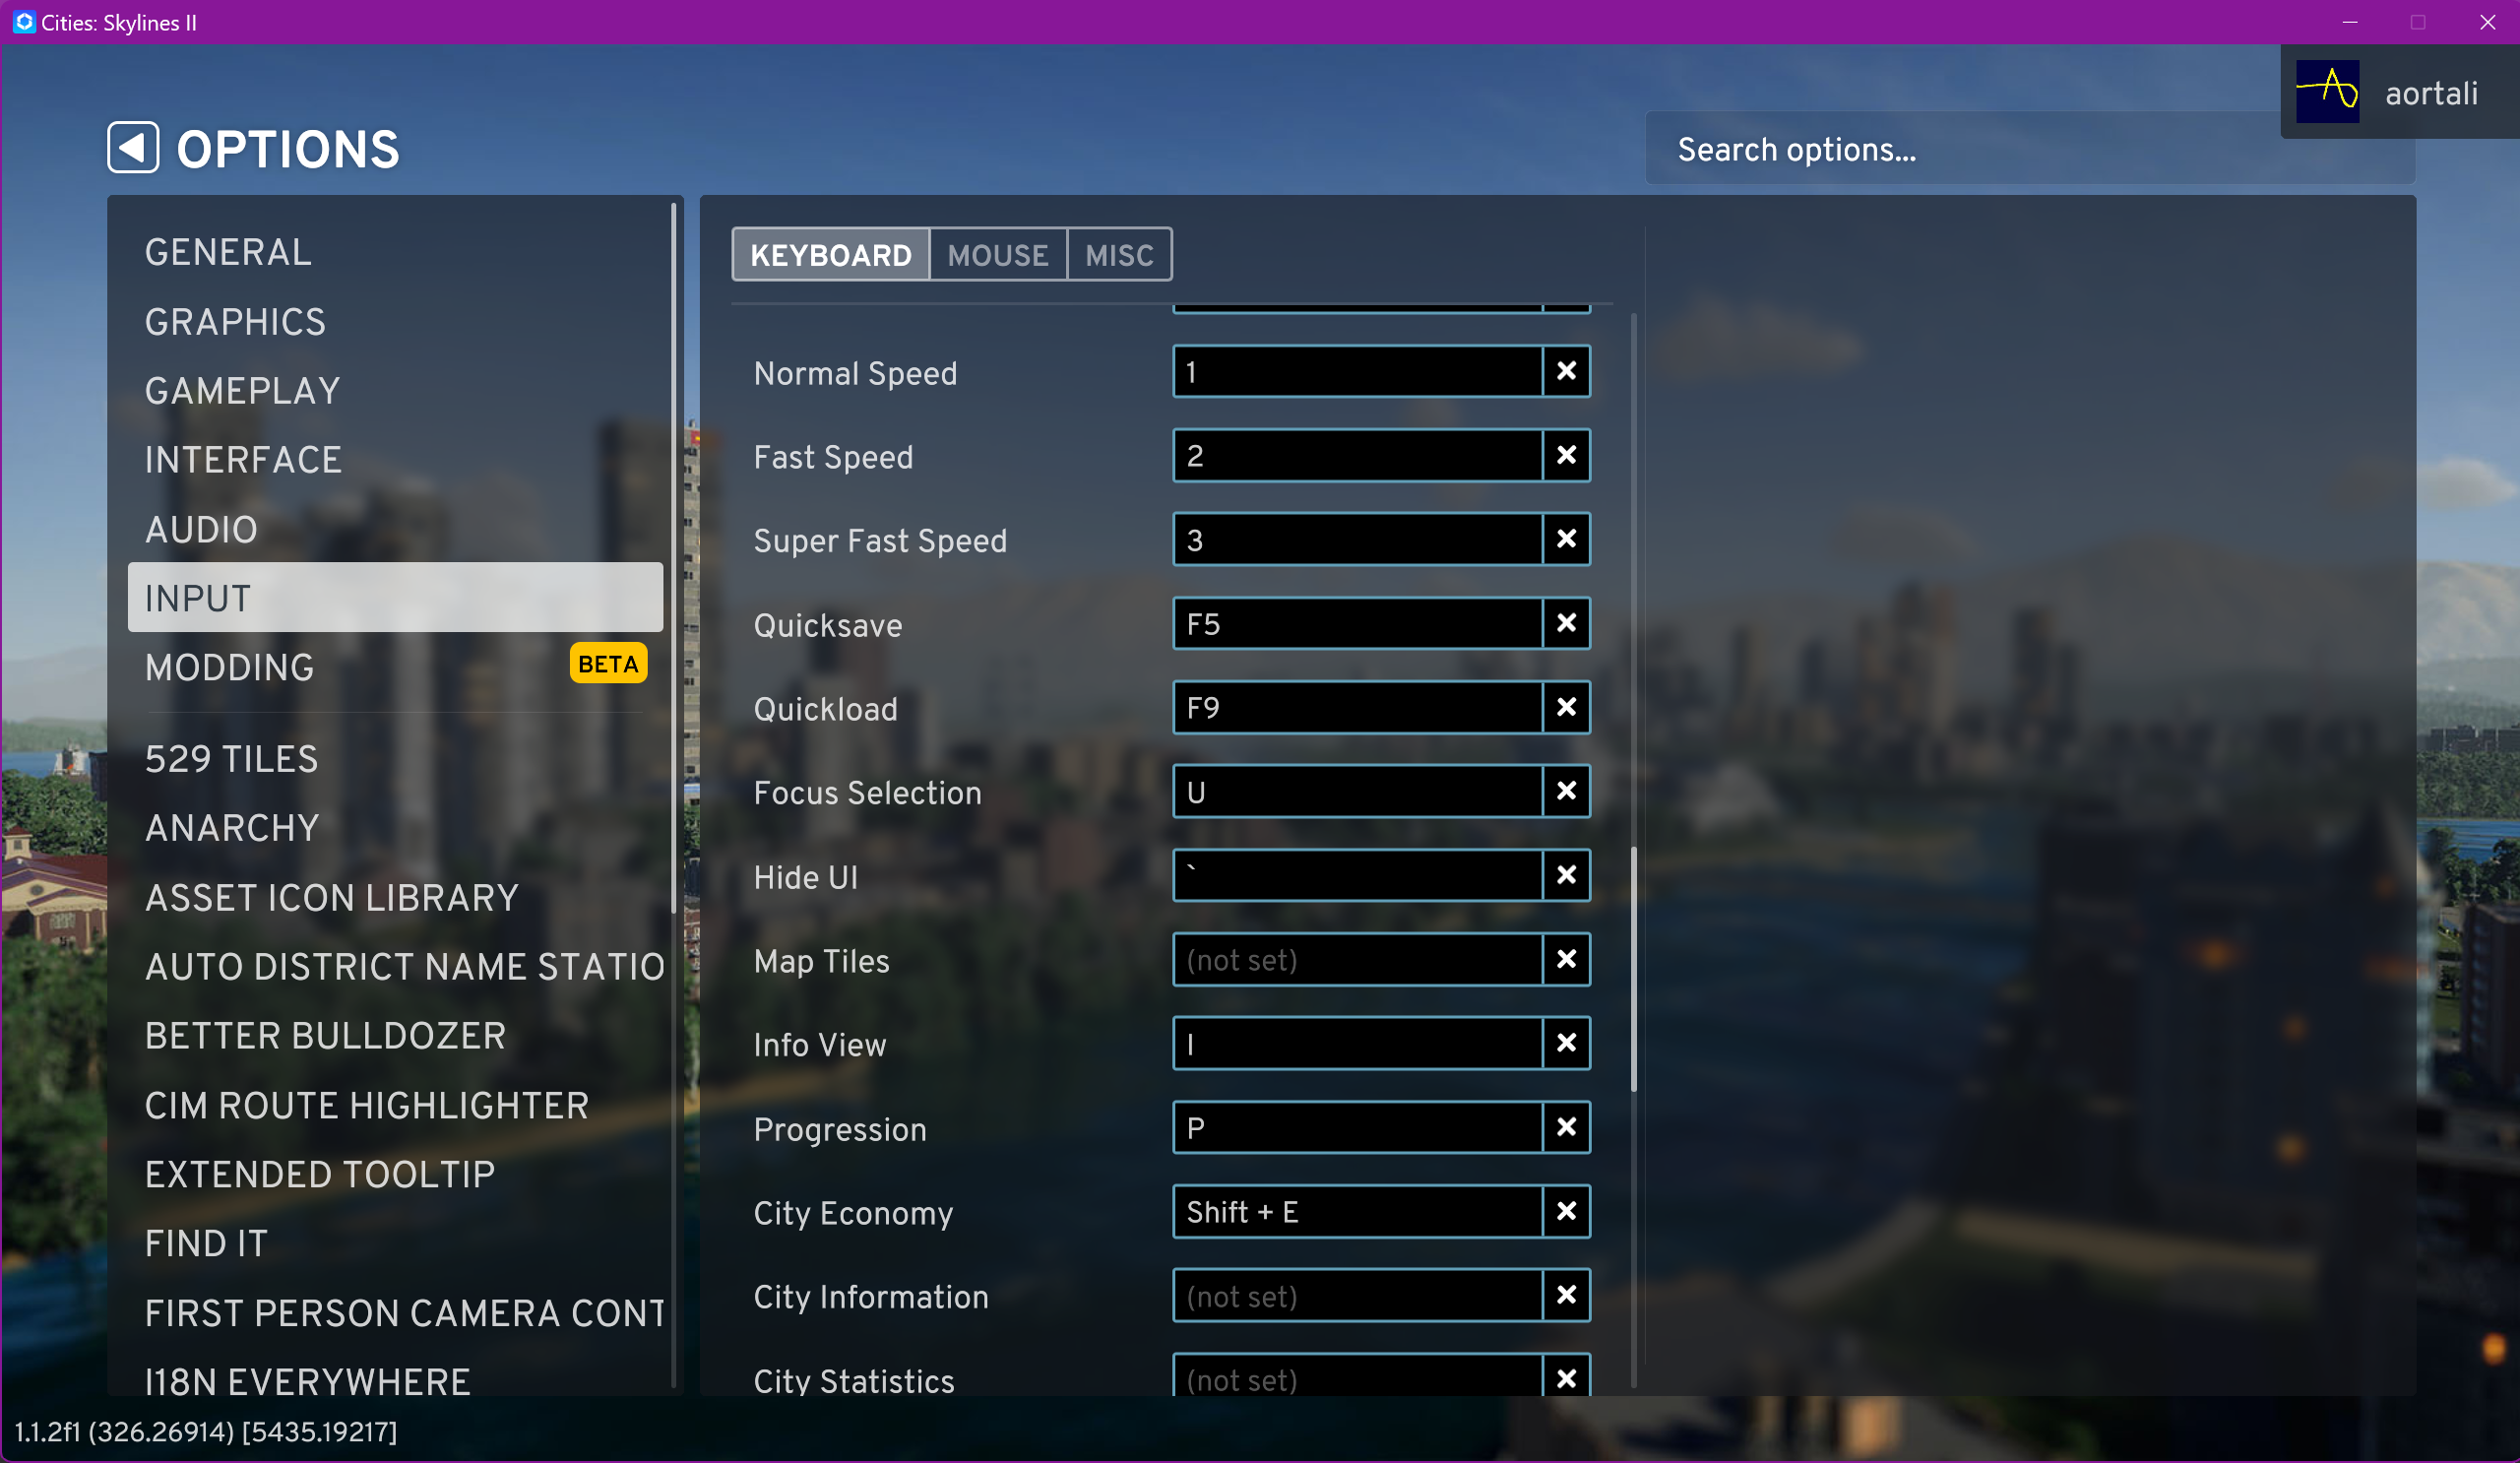
Task: Switch to the Misc tab
Action: point(1119,255)
